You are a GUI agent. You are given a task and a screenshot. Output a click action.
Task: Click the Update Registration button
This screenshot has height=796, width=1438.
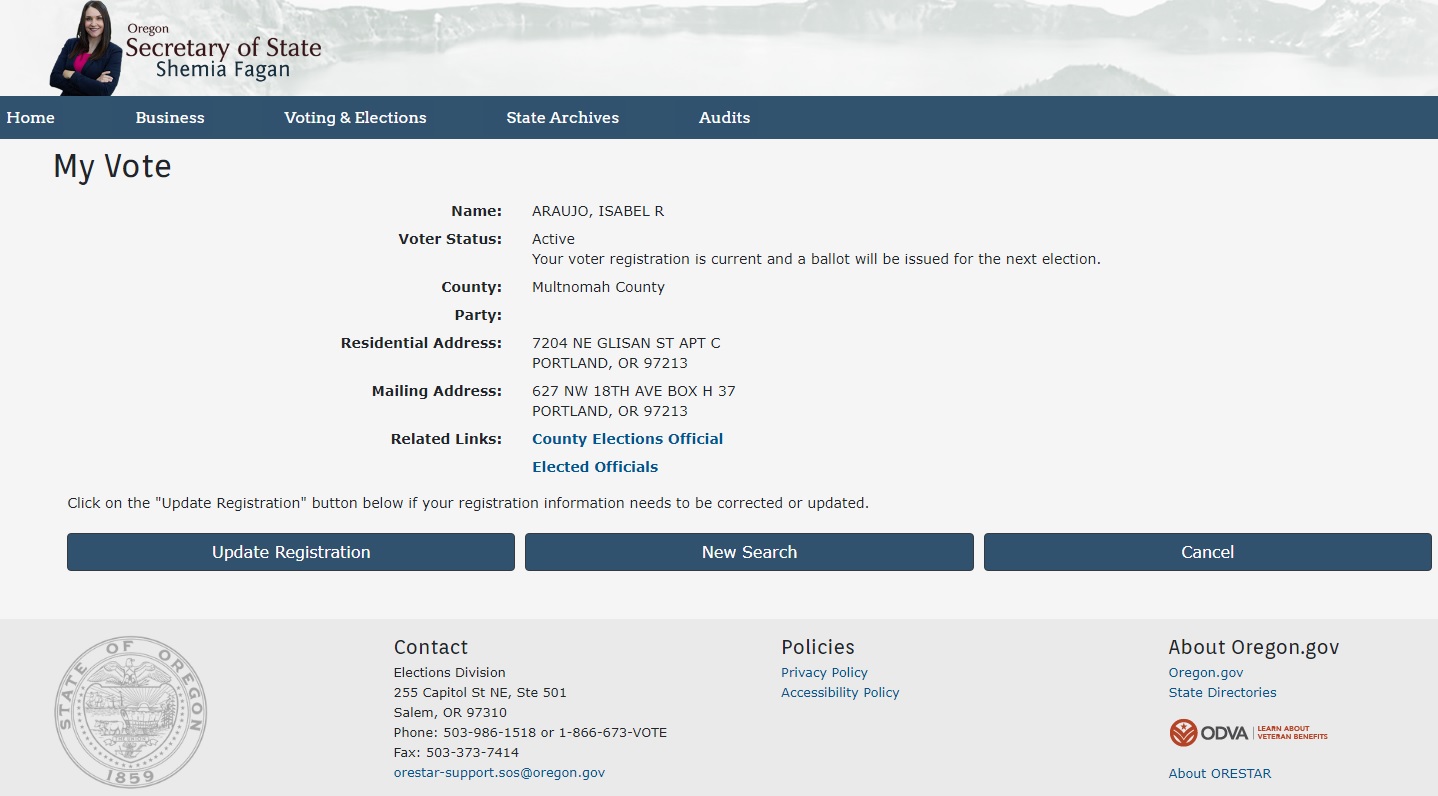291,552
